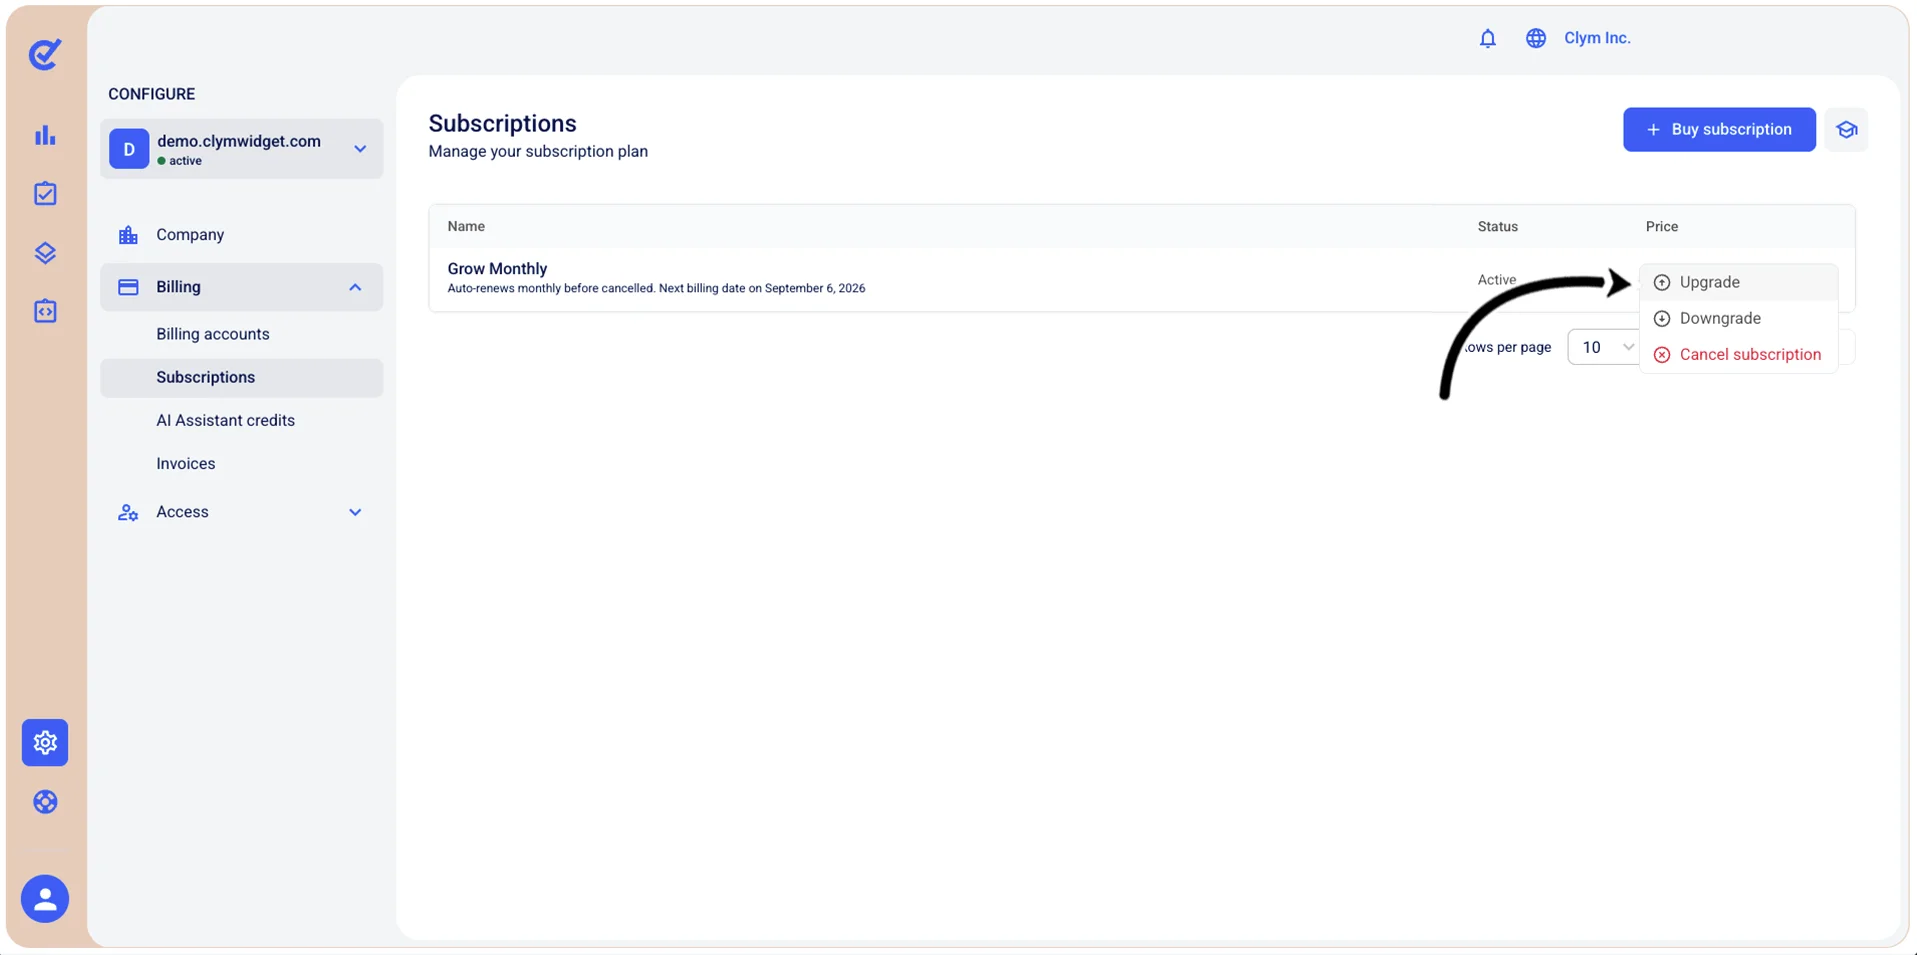This screenshot has height=955, width=1917.
Task: Open the settings gear icon
Action: (45, 743)
